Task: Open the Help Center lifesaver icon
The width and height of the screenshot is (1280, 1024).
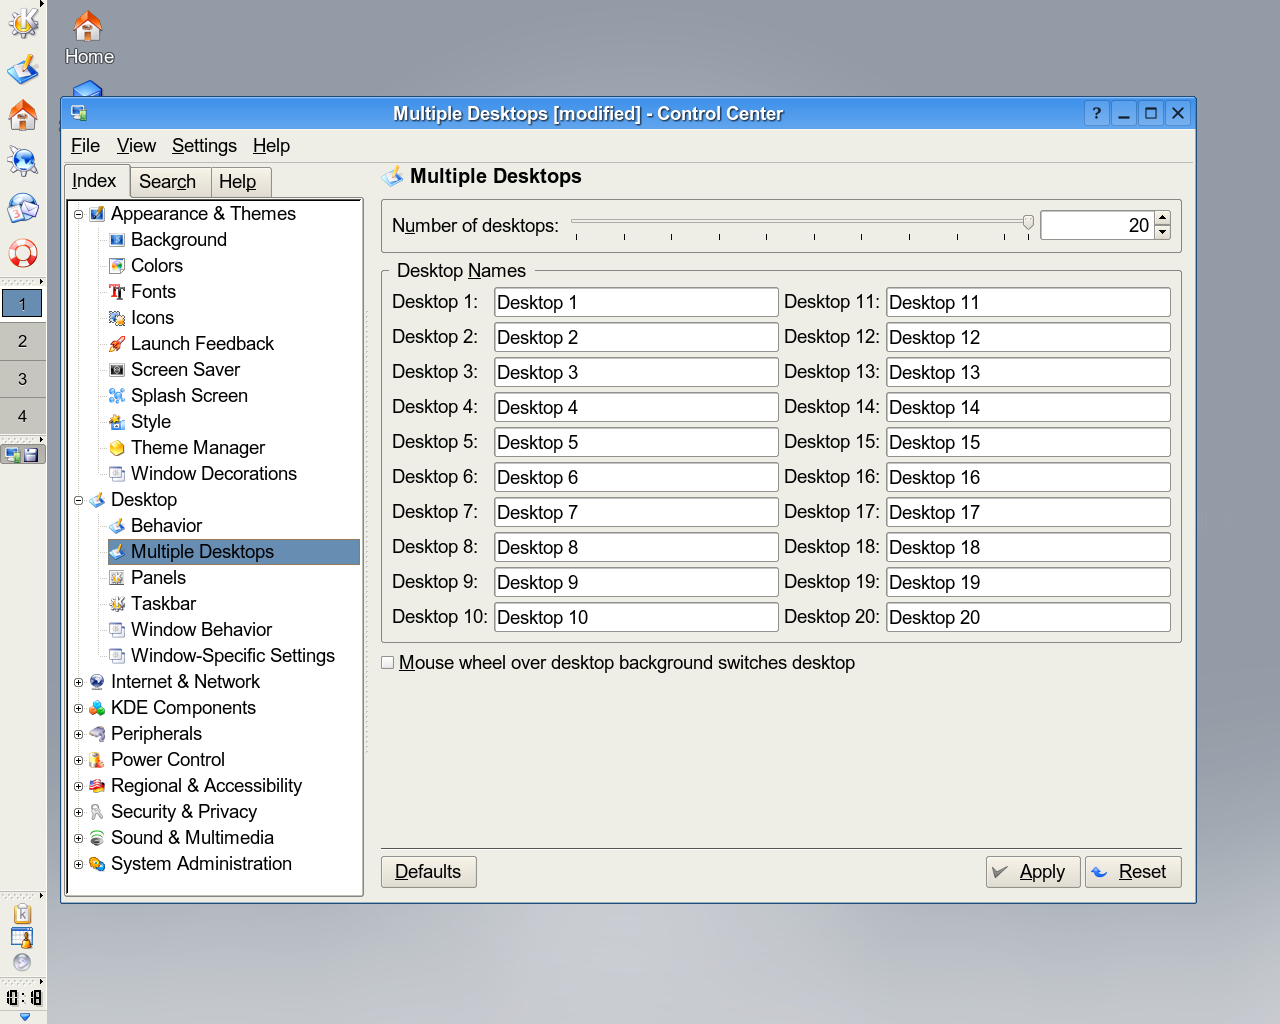Action: pyautogui.click(x=23, y=253)
